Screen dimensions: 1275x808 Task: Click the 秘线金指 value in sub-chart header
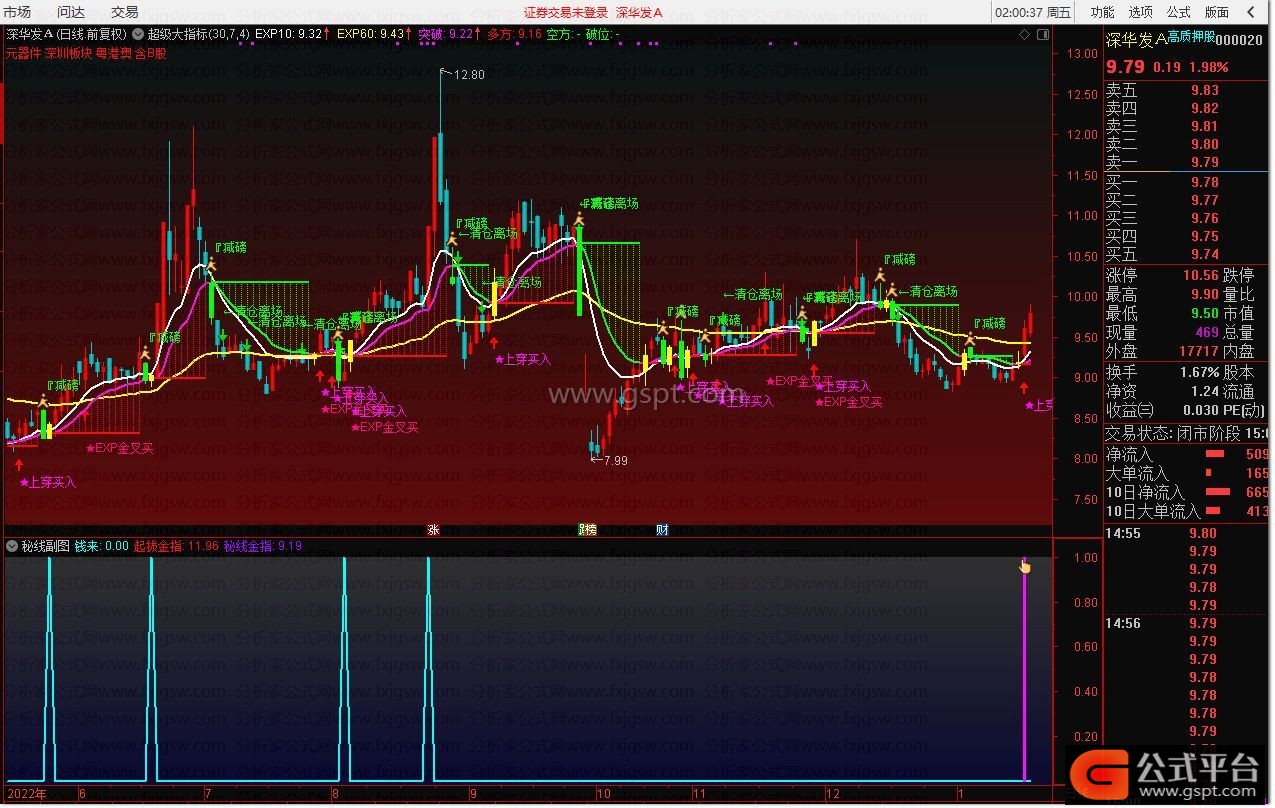(x=289, y=546)
